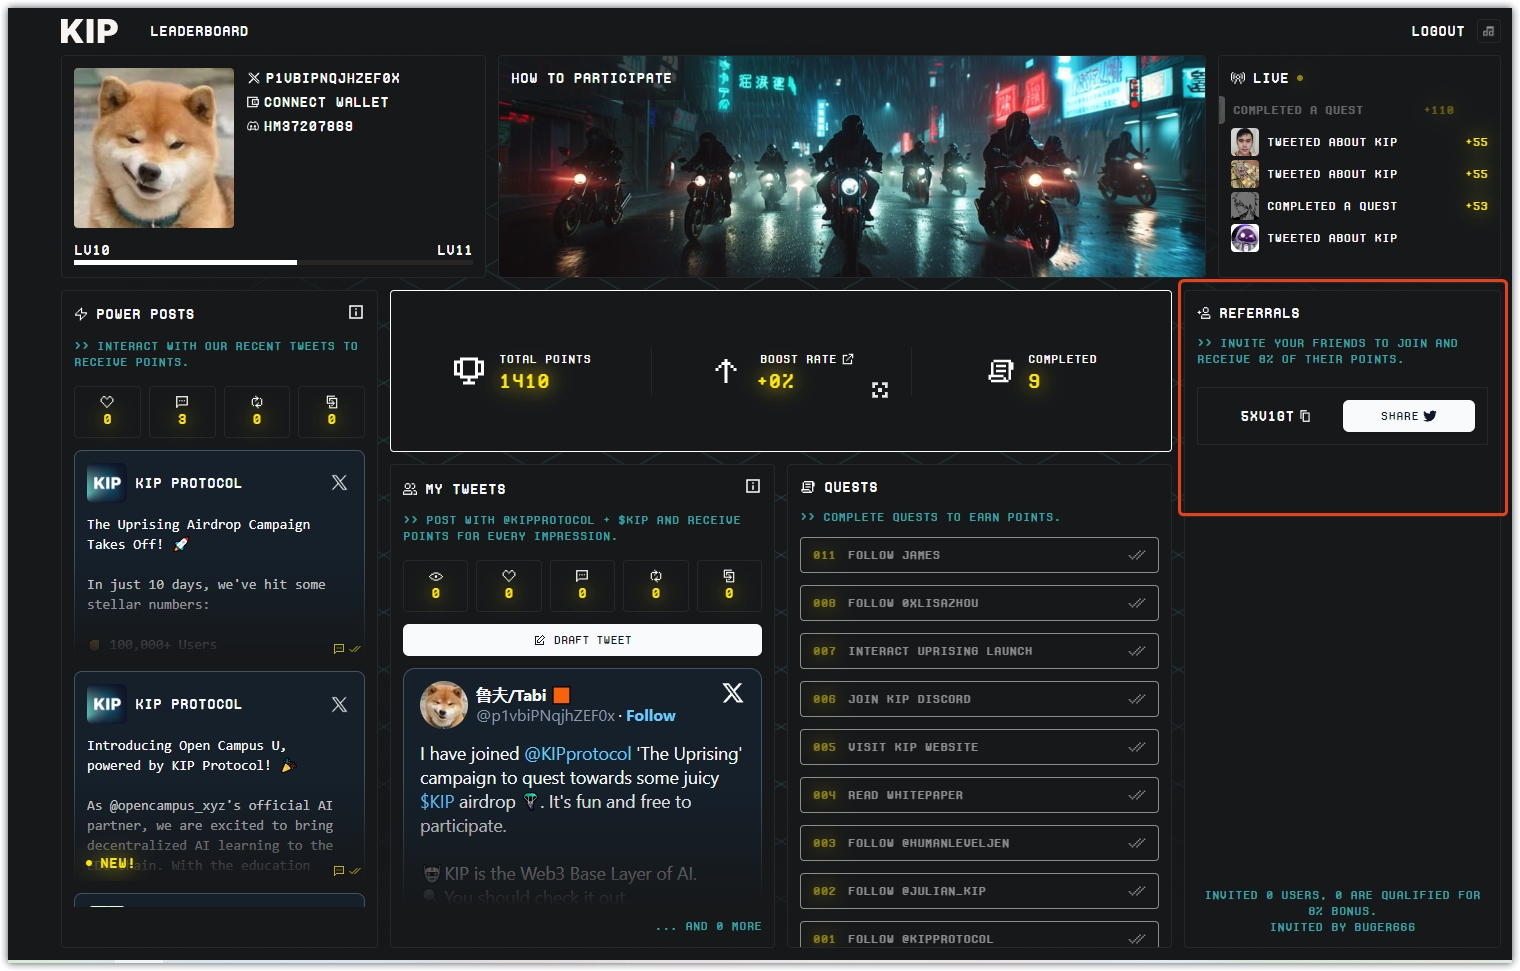Click the KIP logo in the header

point(89,31)
